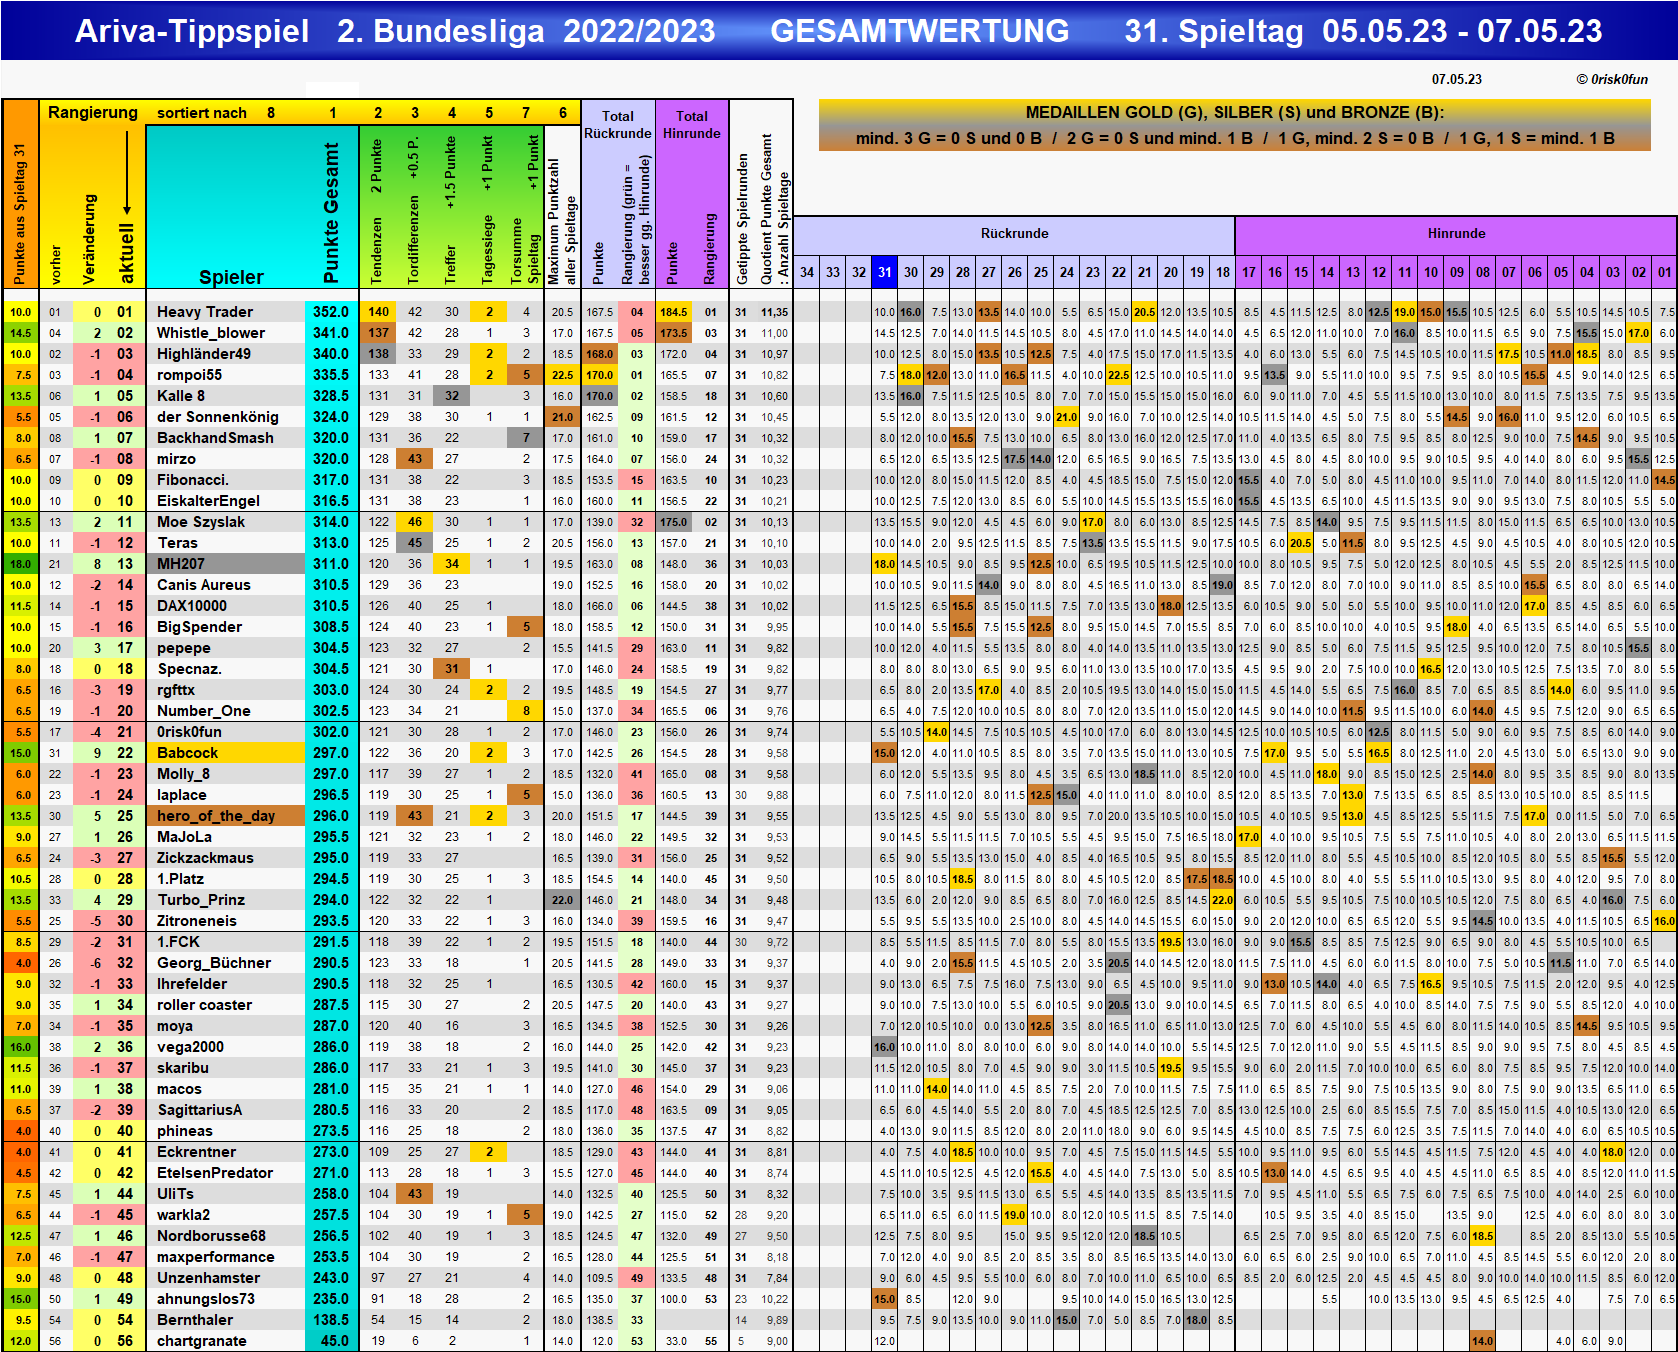Viewport: 1678px width, 1352px height.
Task: Click matchday 34 column header
Action: (807, 272)
